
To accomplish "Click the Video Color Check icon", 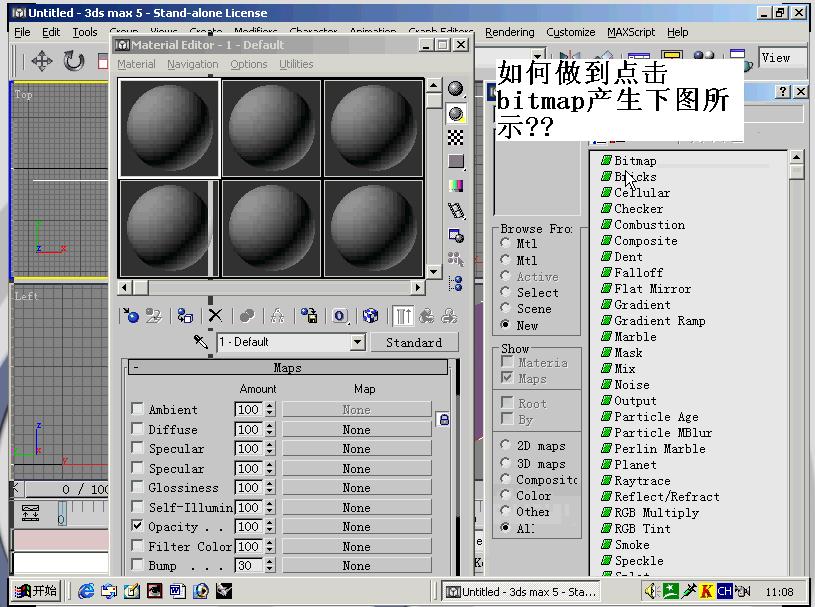I will (x=456, y=186).
